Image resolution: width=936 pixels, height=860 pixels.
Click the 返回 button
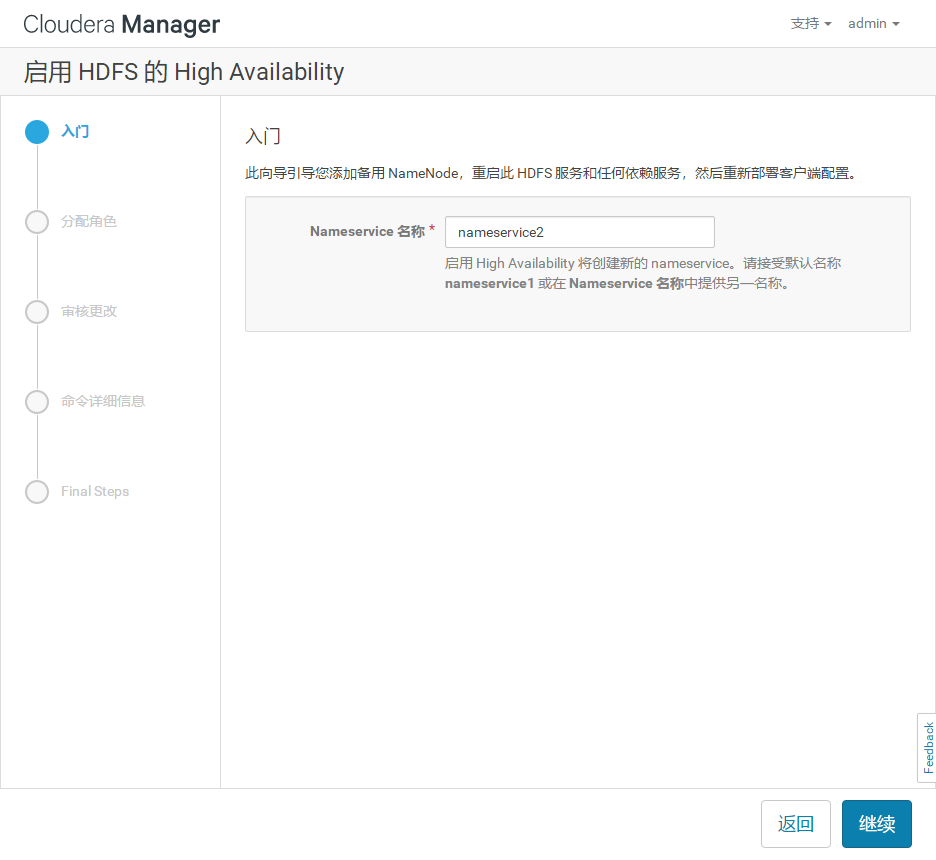pos(796,824)
